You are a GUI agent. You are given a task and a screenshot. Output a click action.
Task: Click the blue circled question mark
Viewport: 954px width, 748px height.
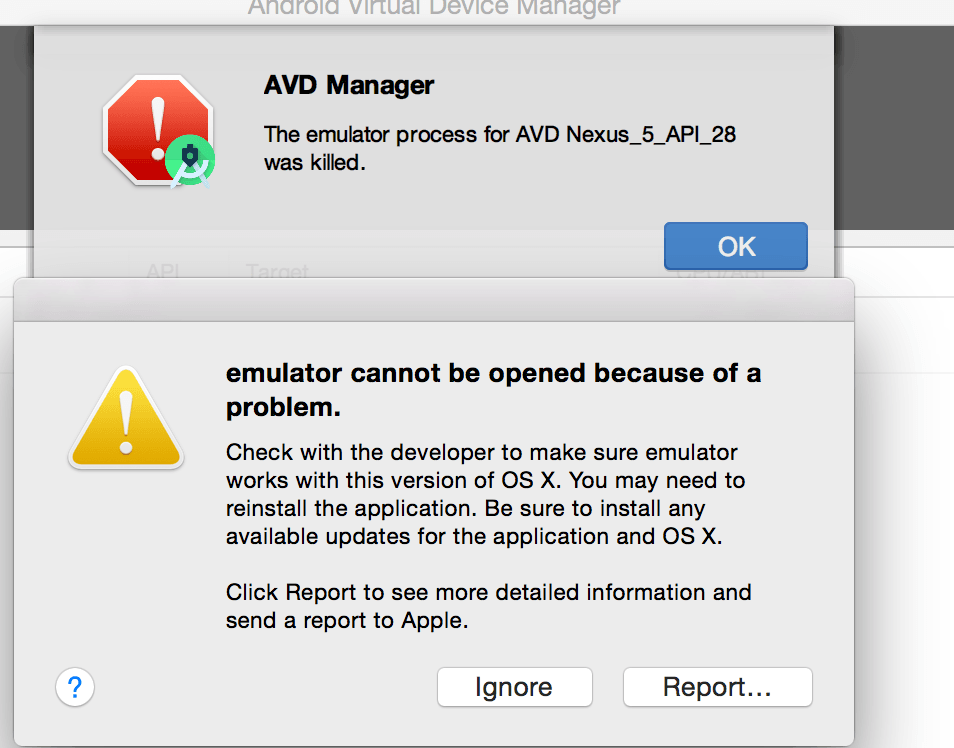pos(74,687)
